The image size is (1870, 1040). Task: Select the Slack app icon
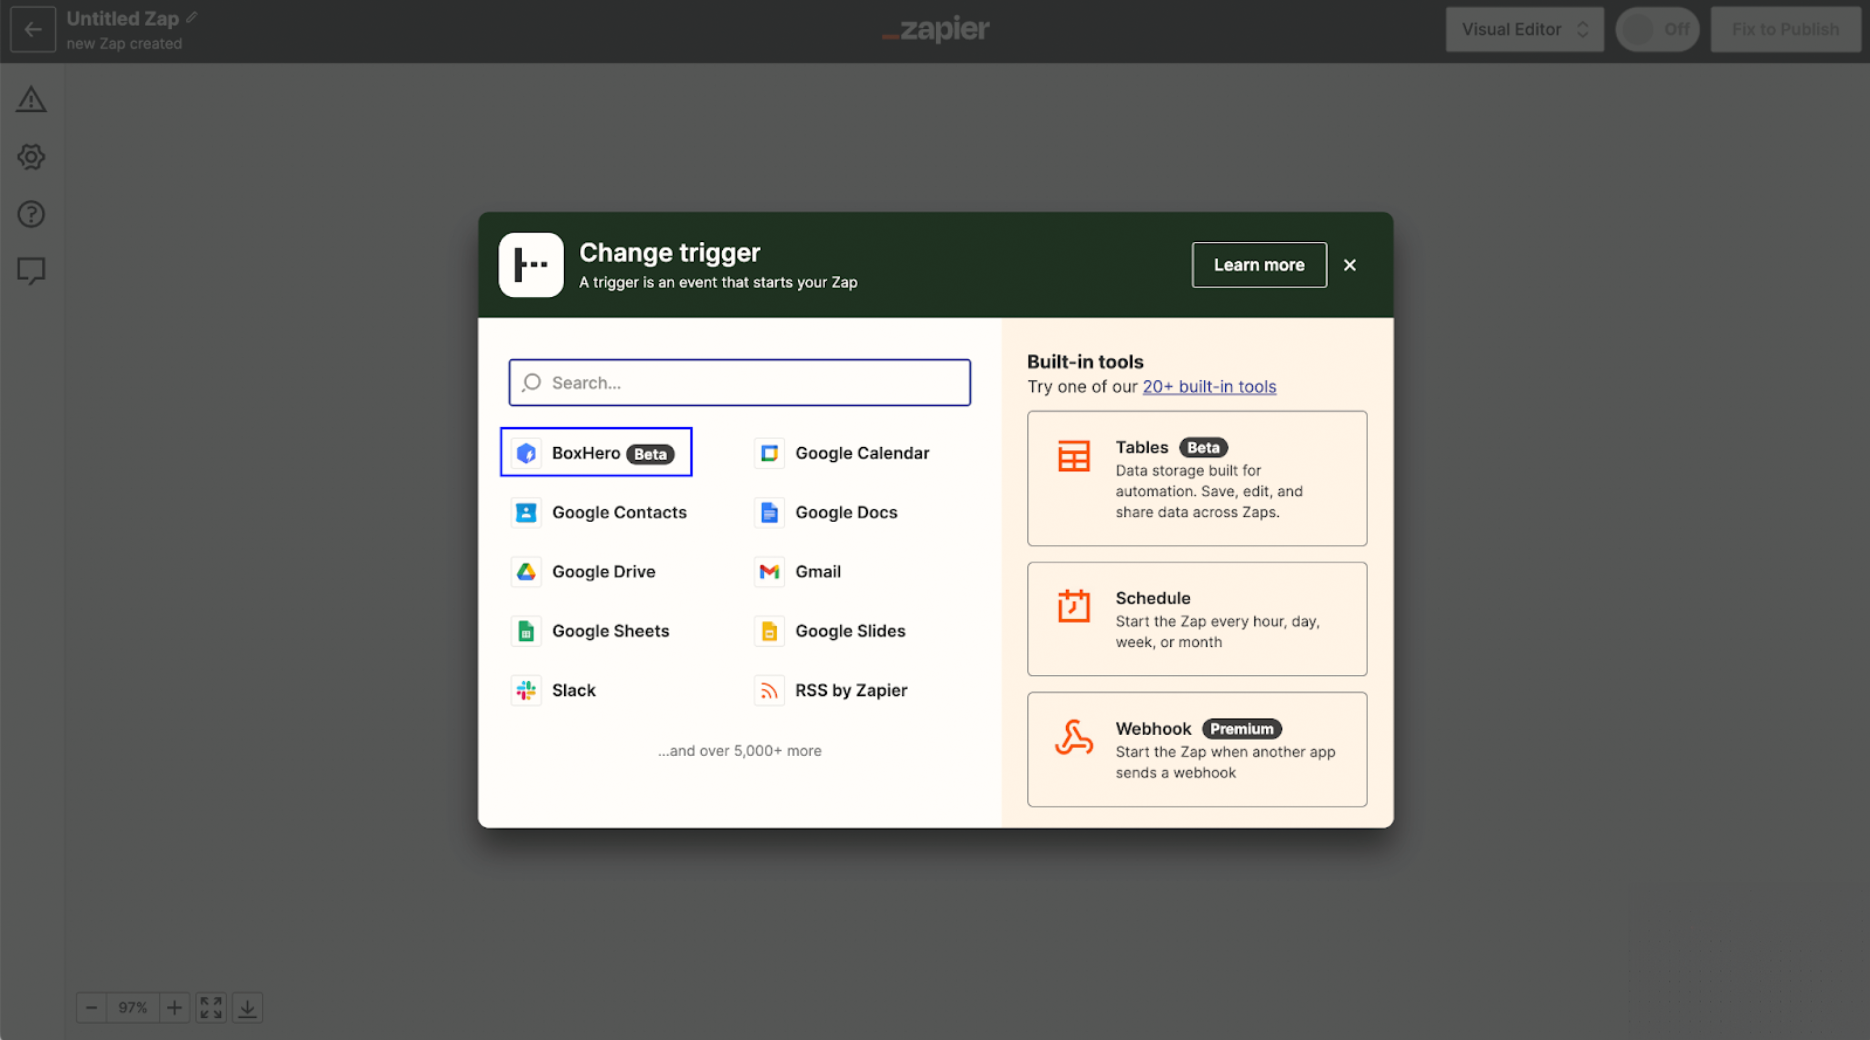pyautogui.click(x=526, y=690)
